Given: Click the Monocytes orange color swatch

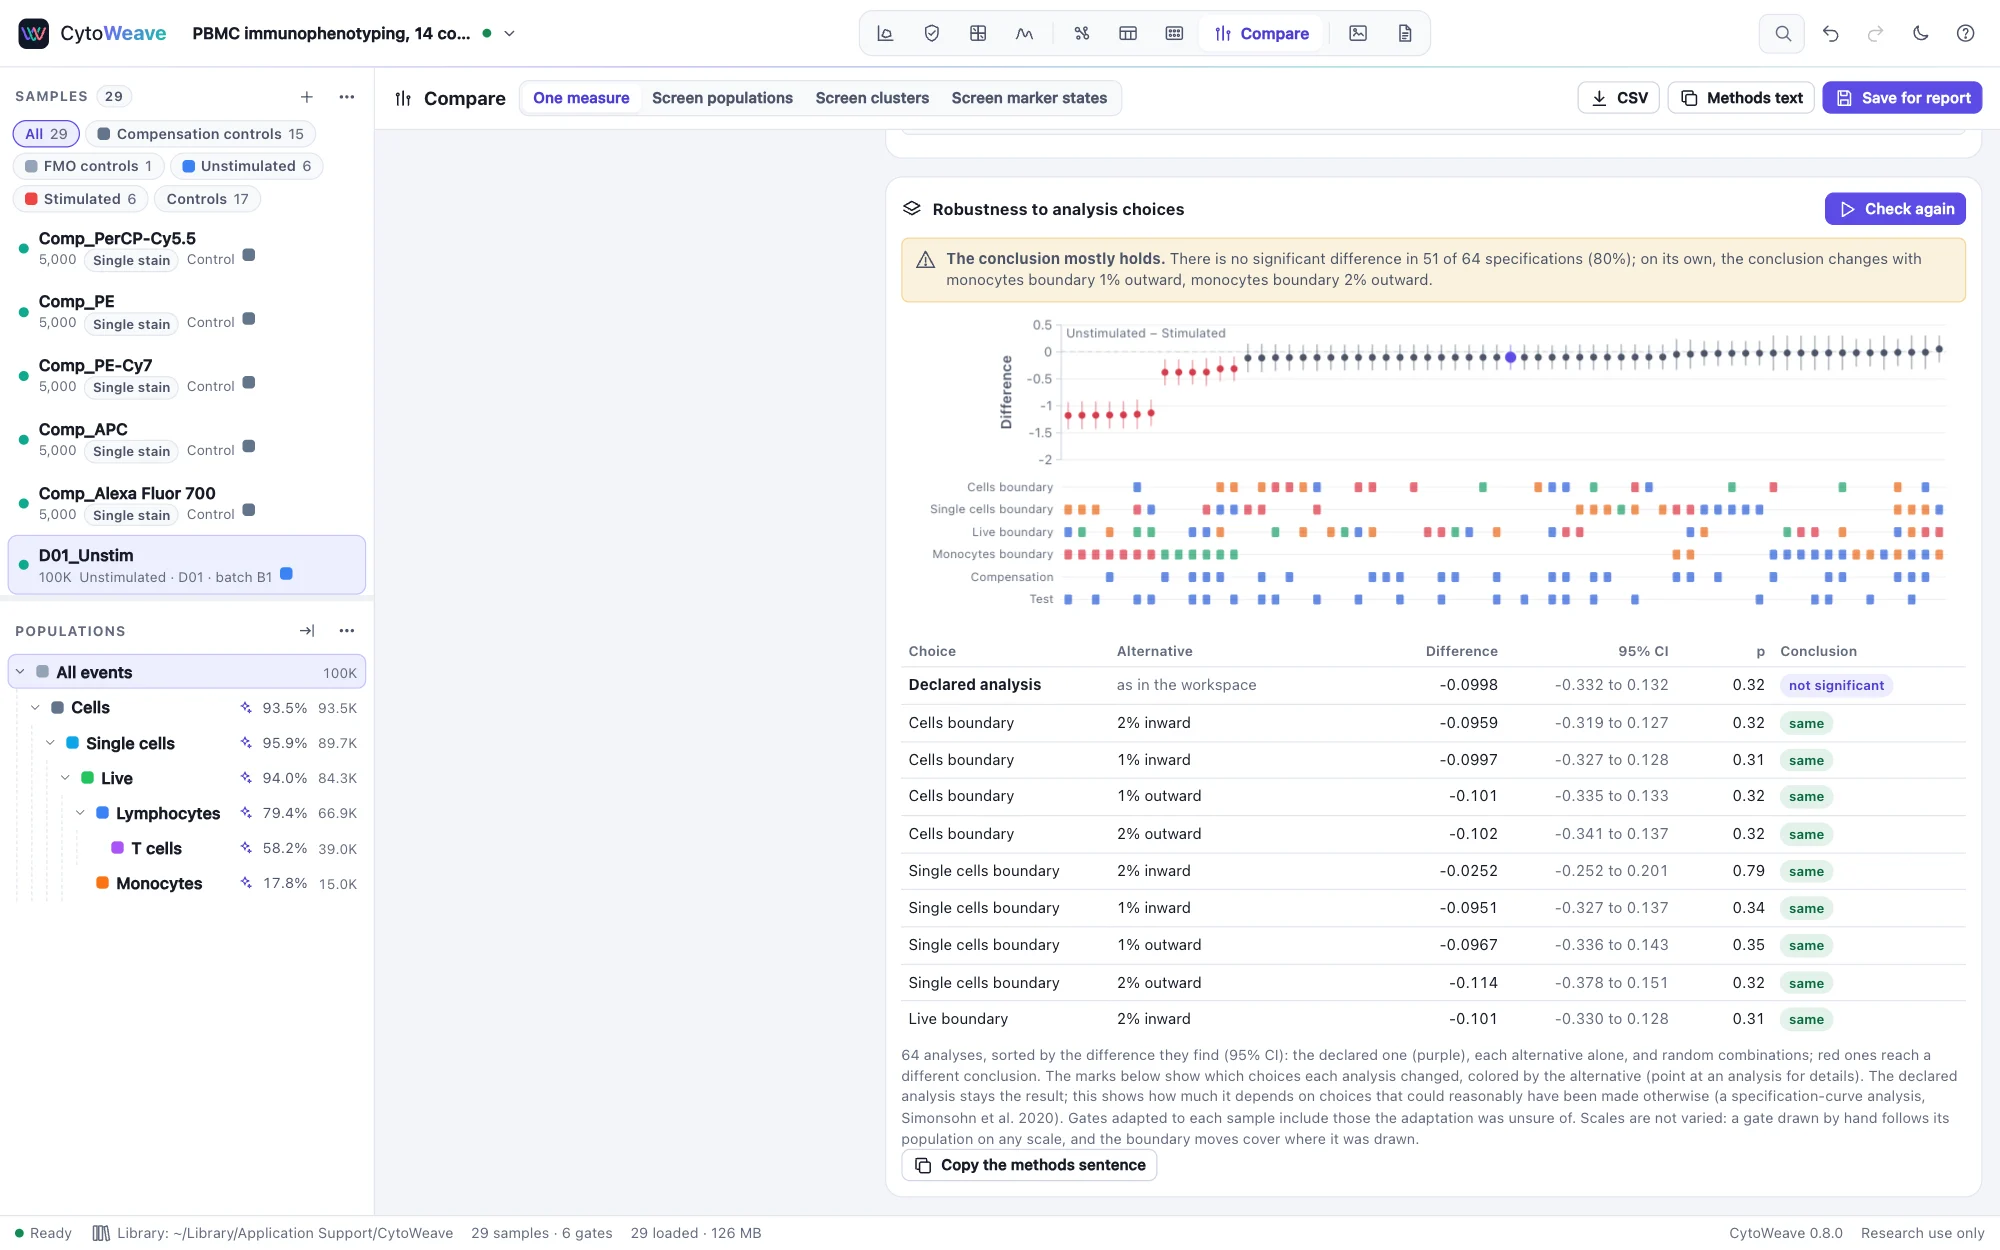Looking at the screenshot, I should click(x=103, y=883).
